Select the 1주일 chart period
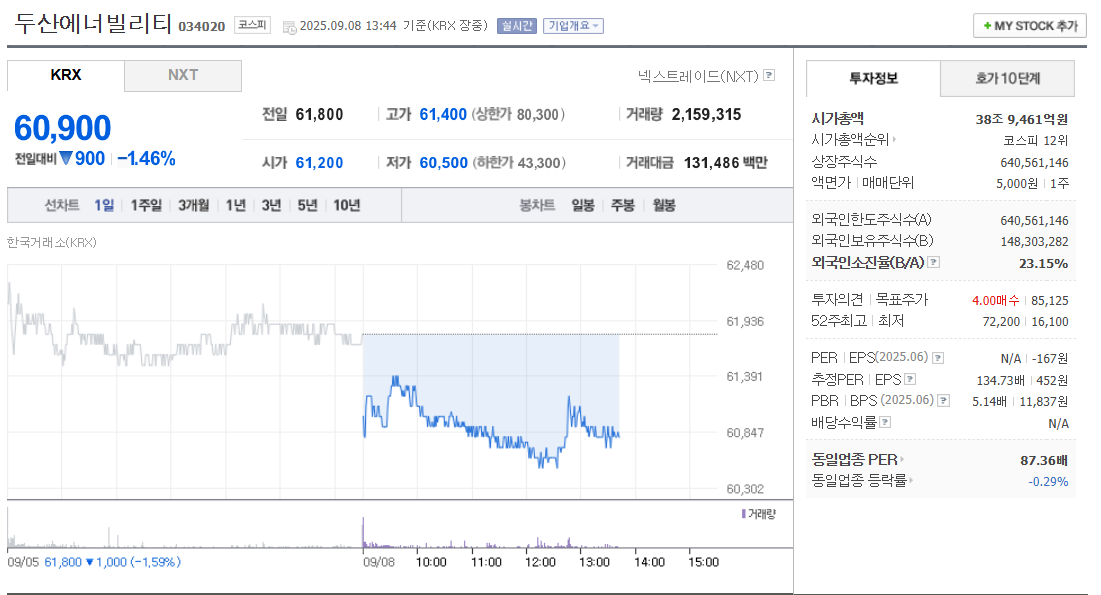 (x=146, y=205)
